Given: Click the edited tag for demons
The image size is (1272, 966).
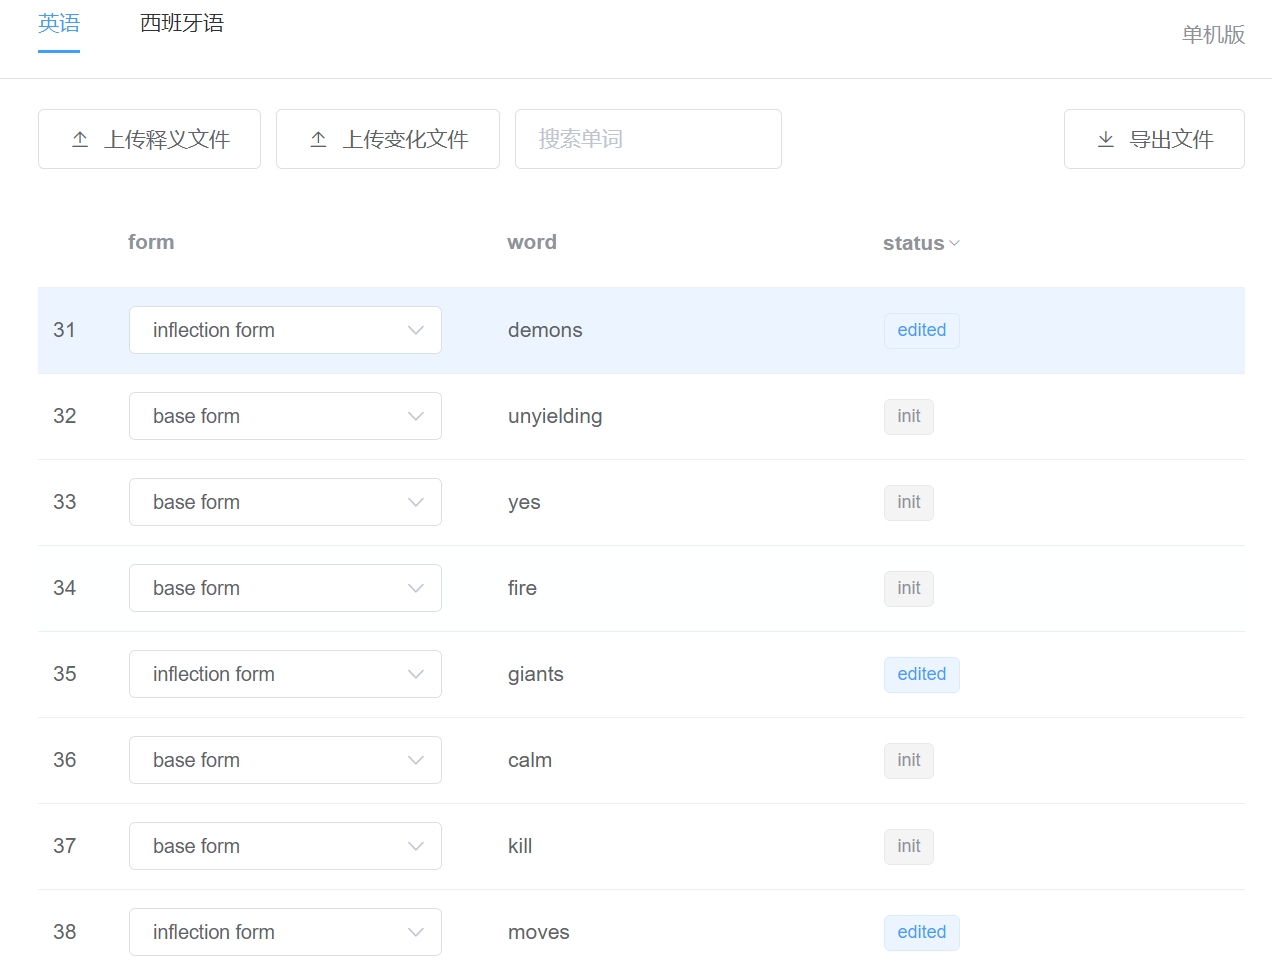Looking at the screenshot, I should pyautogui.click(x=921, y=330).
